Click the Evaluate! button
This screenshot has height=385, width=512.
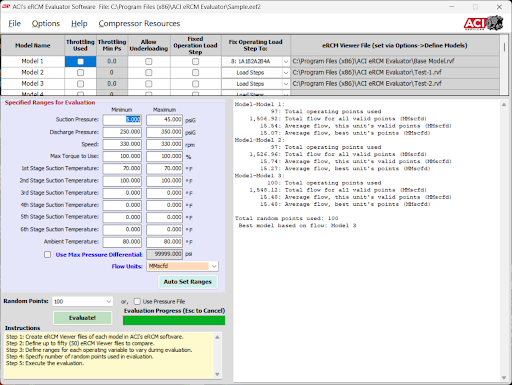coord(82,318)
